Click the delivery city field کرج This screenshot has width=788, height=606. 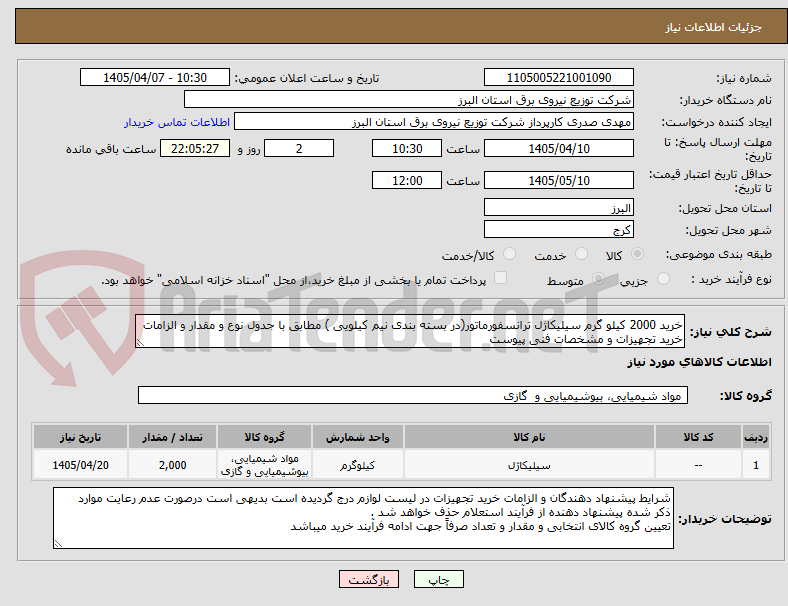tap(559, 230)
